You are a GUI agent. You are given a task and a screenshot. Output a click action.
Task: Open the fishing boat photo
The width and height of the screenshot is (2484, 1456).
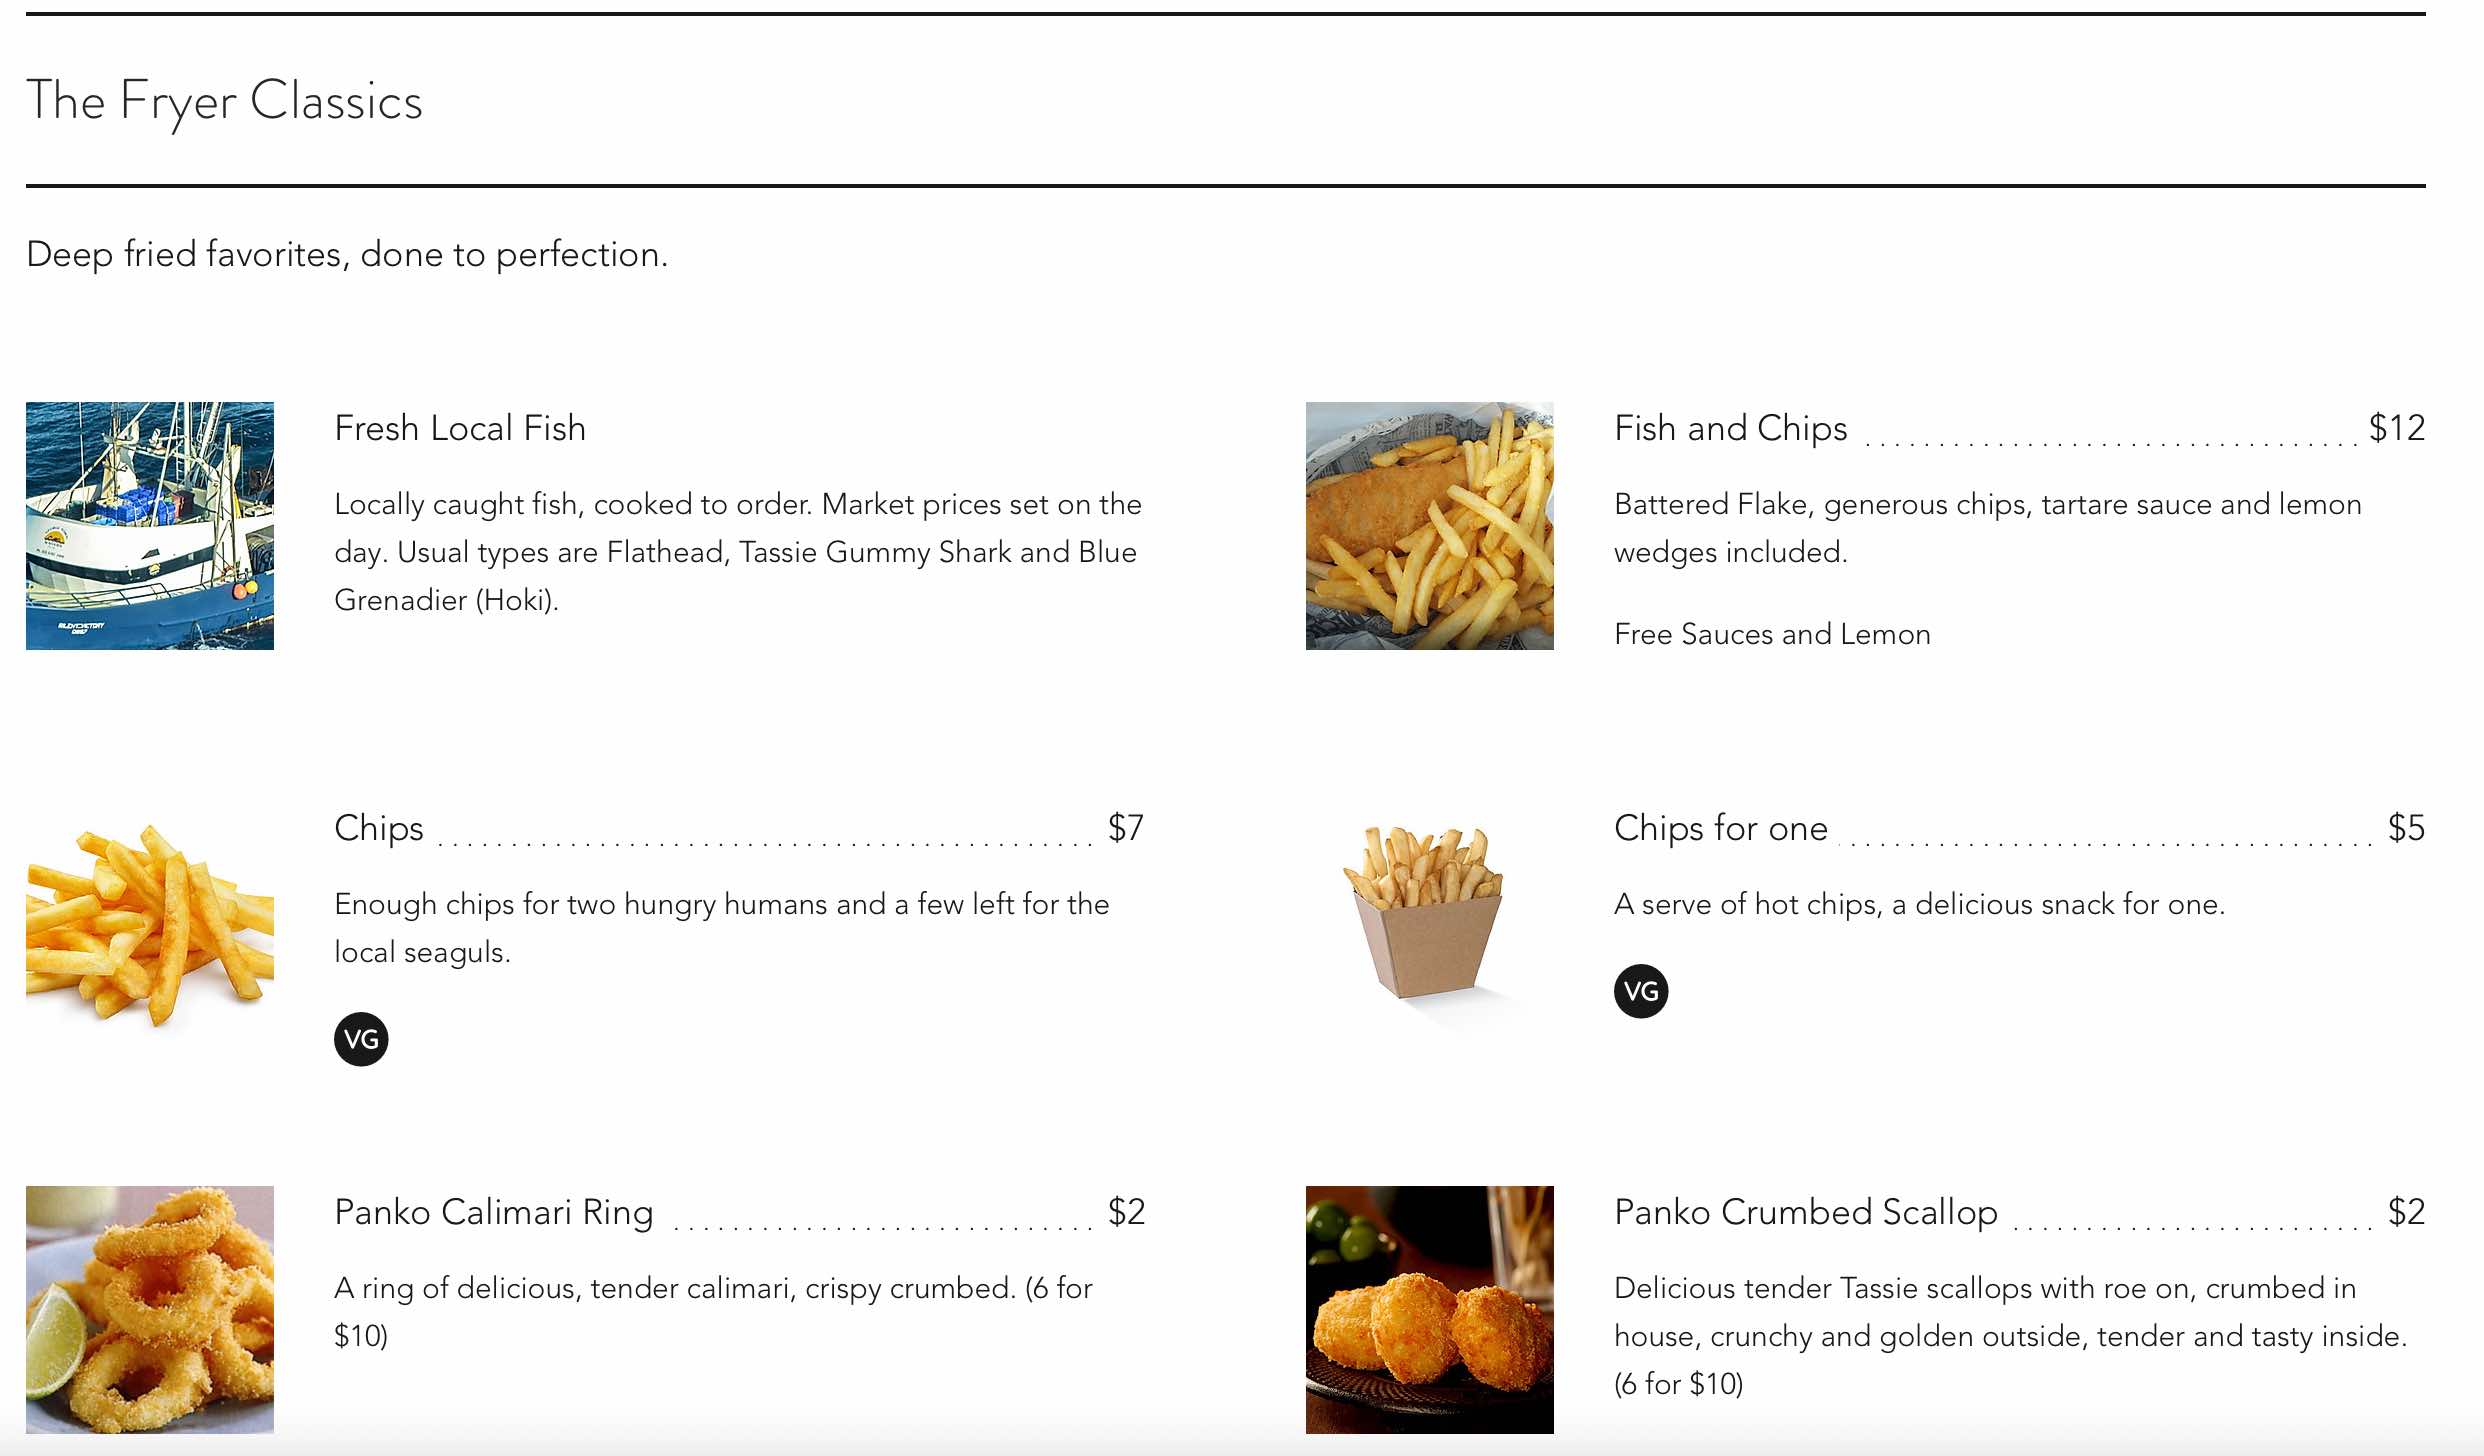(x=150, y=526)
